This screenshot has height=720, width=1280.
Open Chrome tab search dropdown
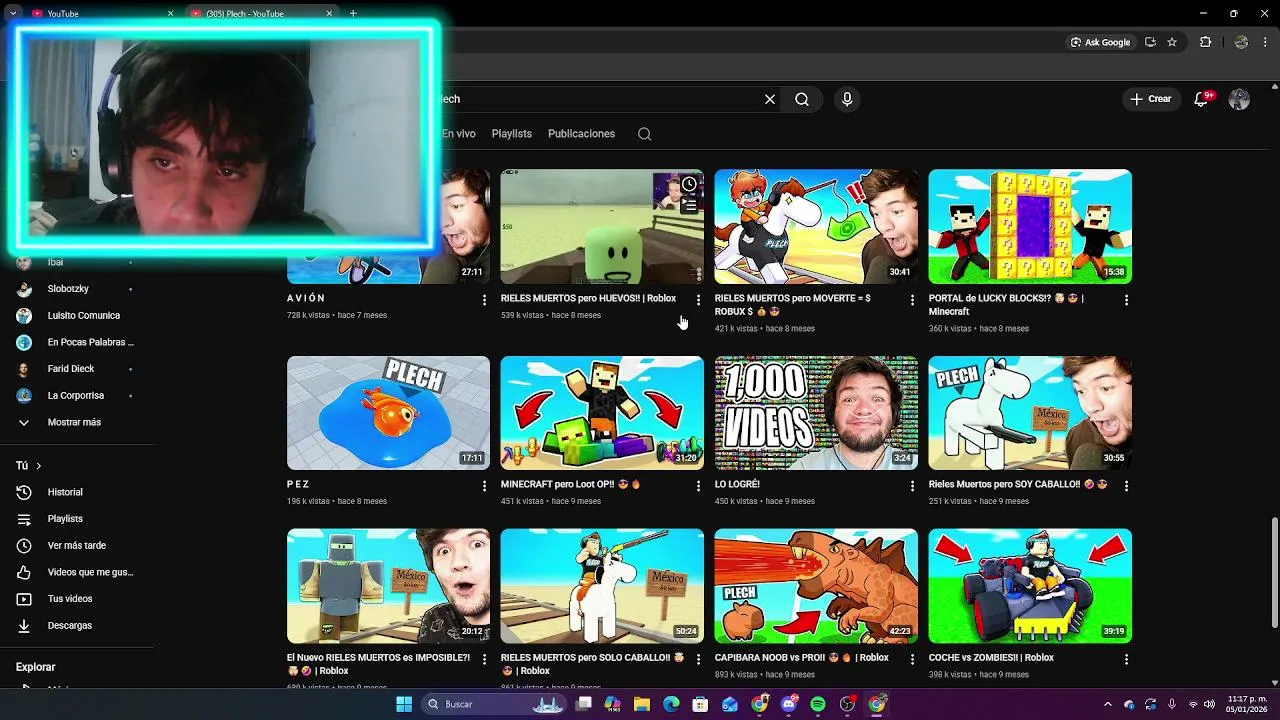tap(13, 13)
